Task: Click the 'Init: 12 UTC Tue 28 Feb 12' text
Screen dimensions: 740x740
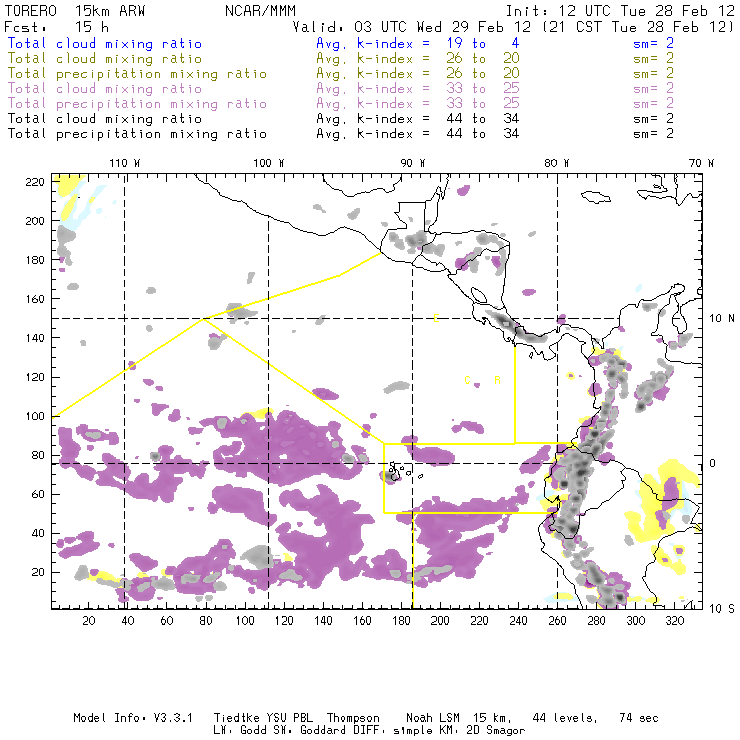Action: tap(620, 11)
